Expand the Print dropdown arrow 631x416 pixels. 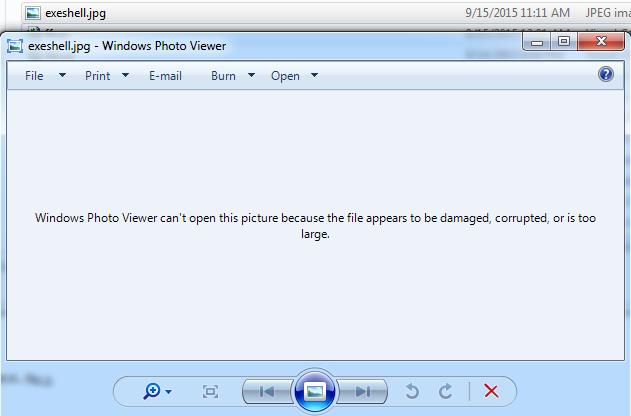click(125, 75)
